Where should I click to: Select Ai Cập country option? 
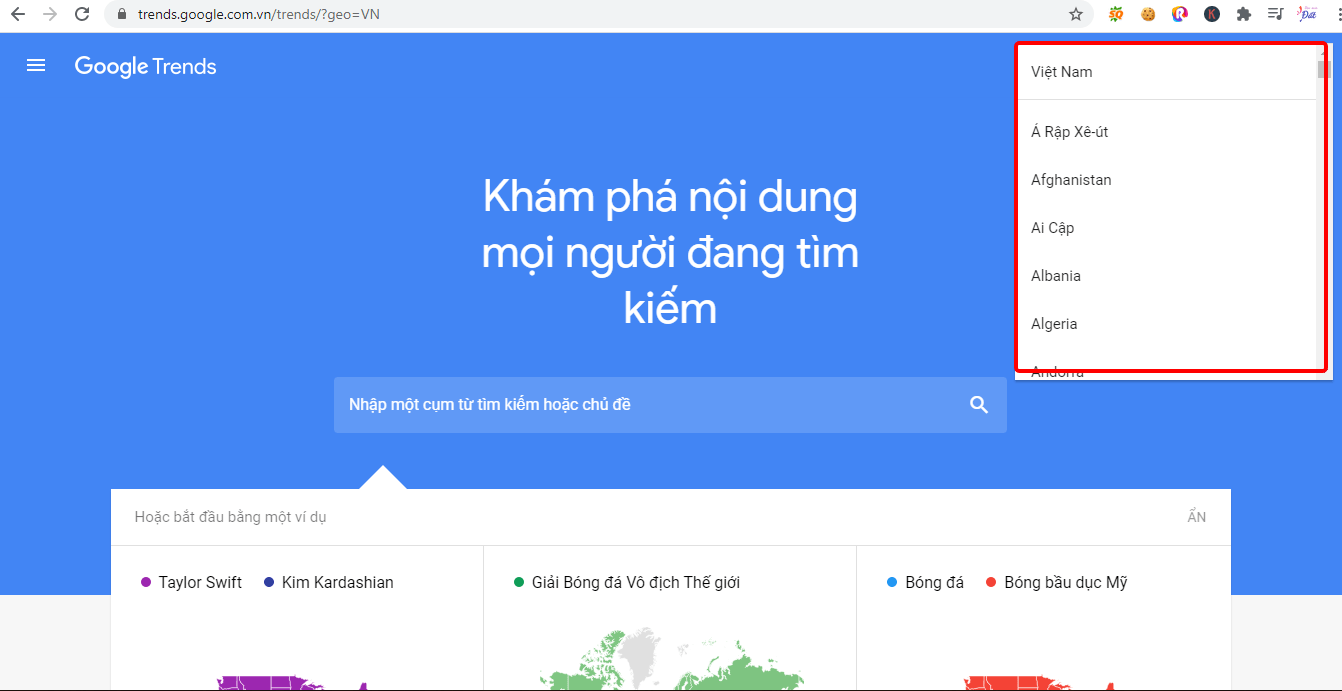[1052, 228]
